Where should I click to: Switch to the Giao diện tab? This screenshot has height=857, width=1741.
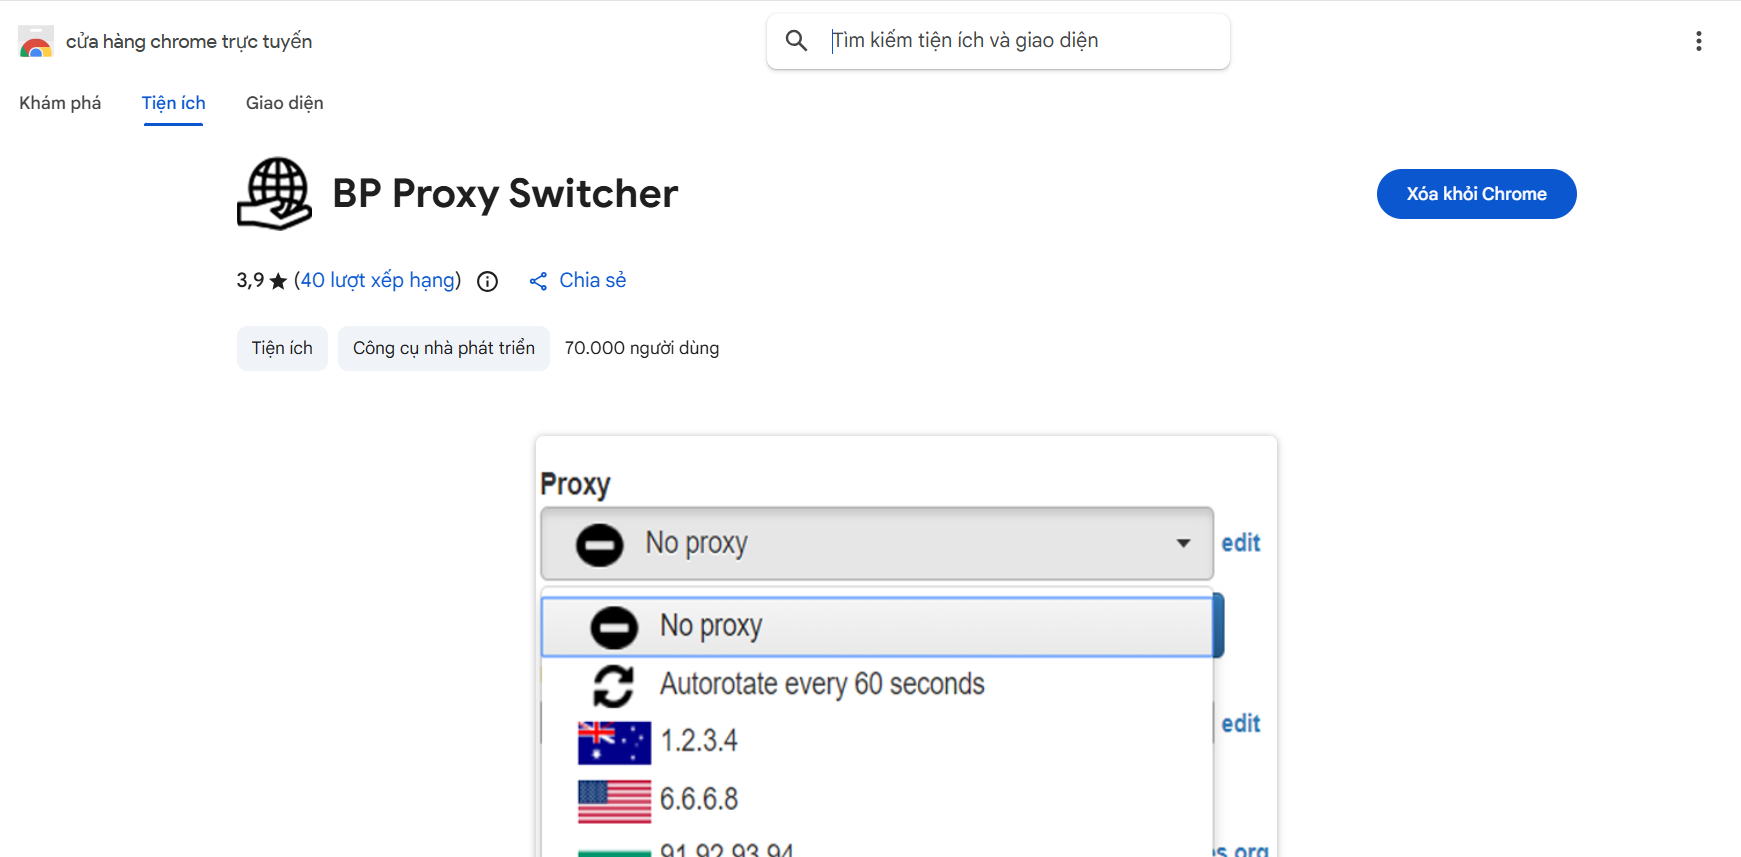pyautogui.click(x=285, y=103)
